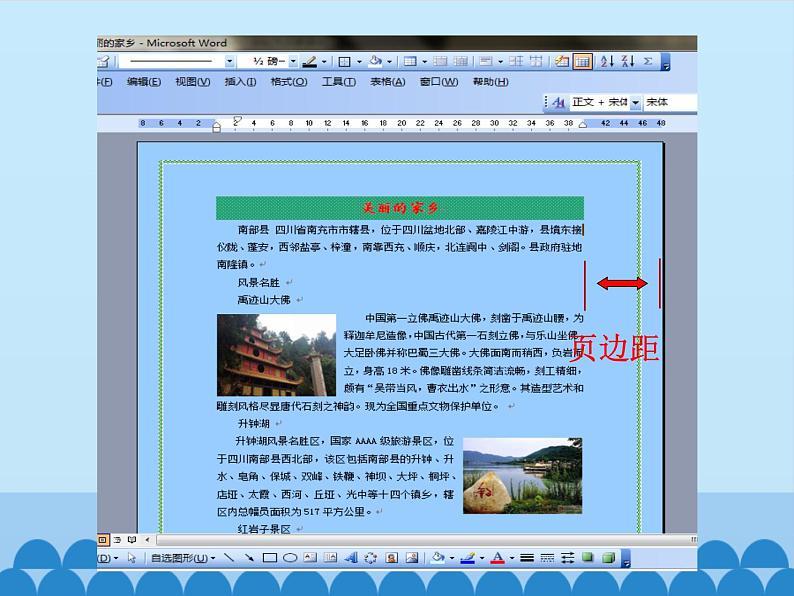Click the AutoSum sigma icon
This screenshot has height=596, width=794.
click(648, 61)
